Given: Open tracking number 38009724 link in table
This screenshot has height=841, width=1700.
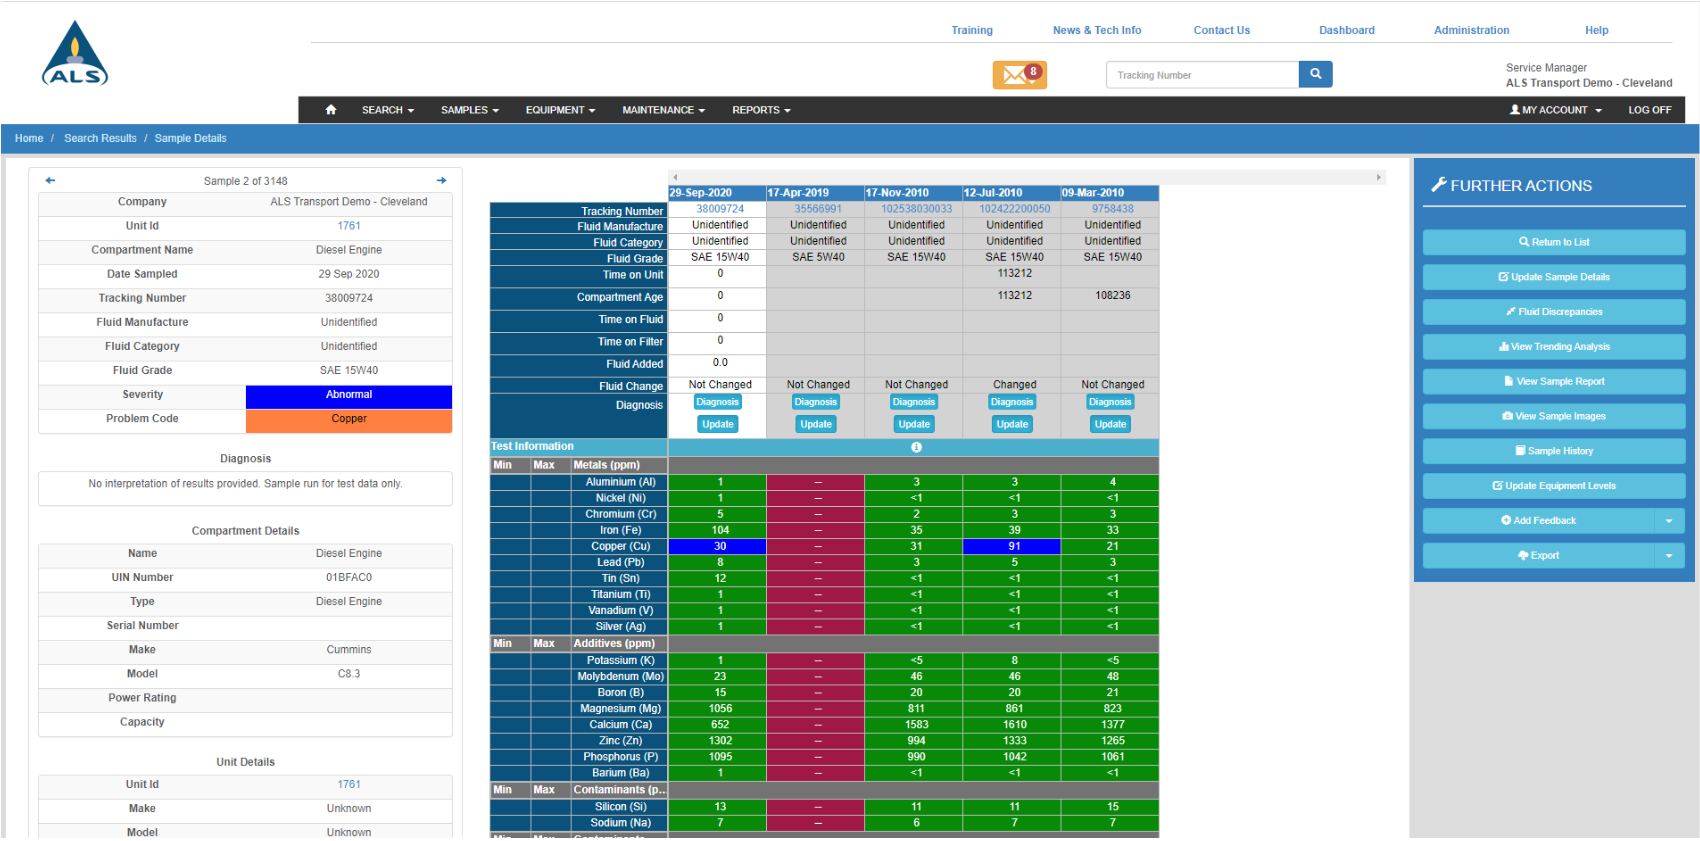Looking at the screenshot, I should [x=720, y=209].
